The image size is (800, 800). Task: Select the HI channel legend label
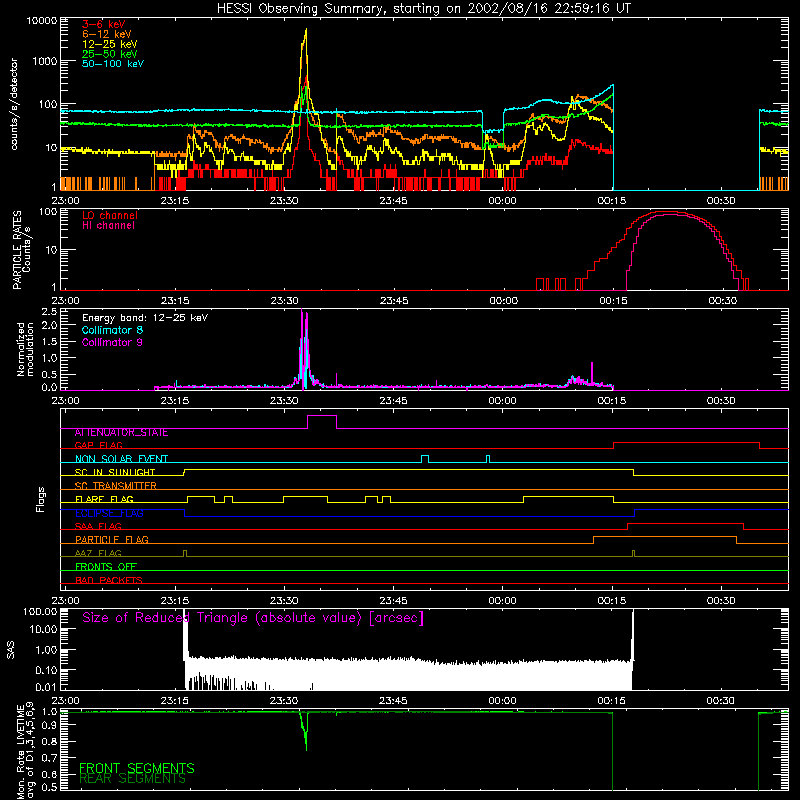point(108,226)
